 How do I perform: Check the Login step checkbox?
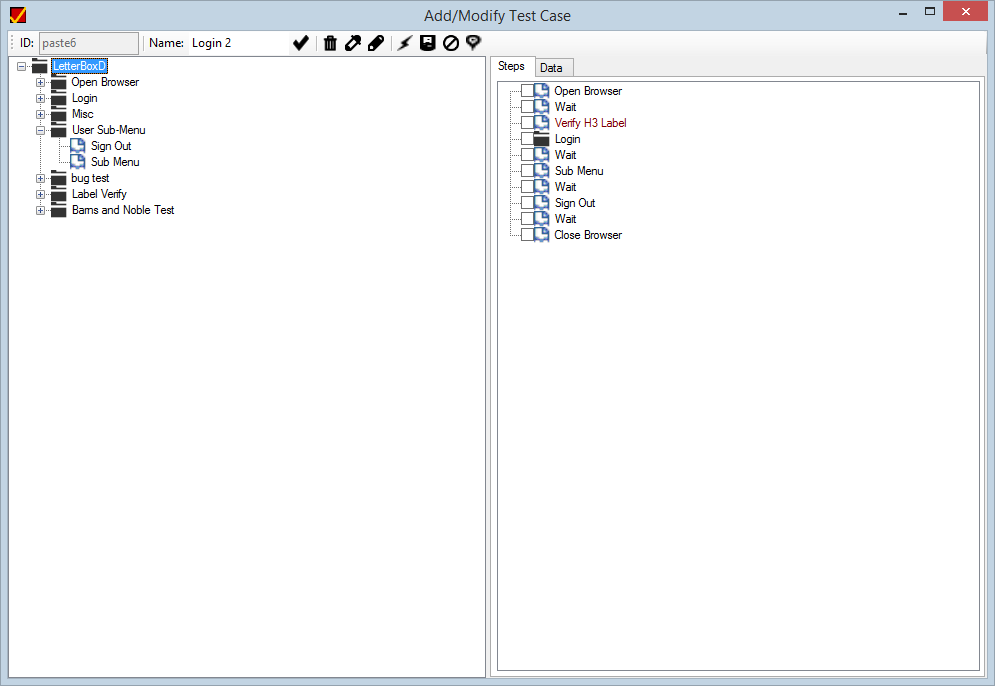(x=527, y=139)
